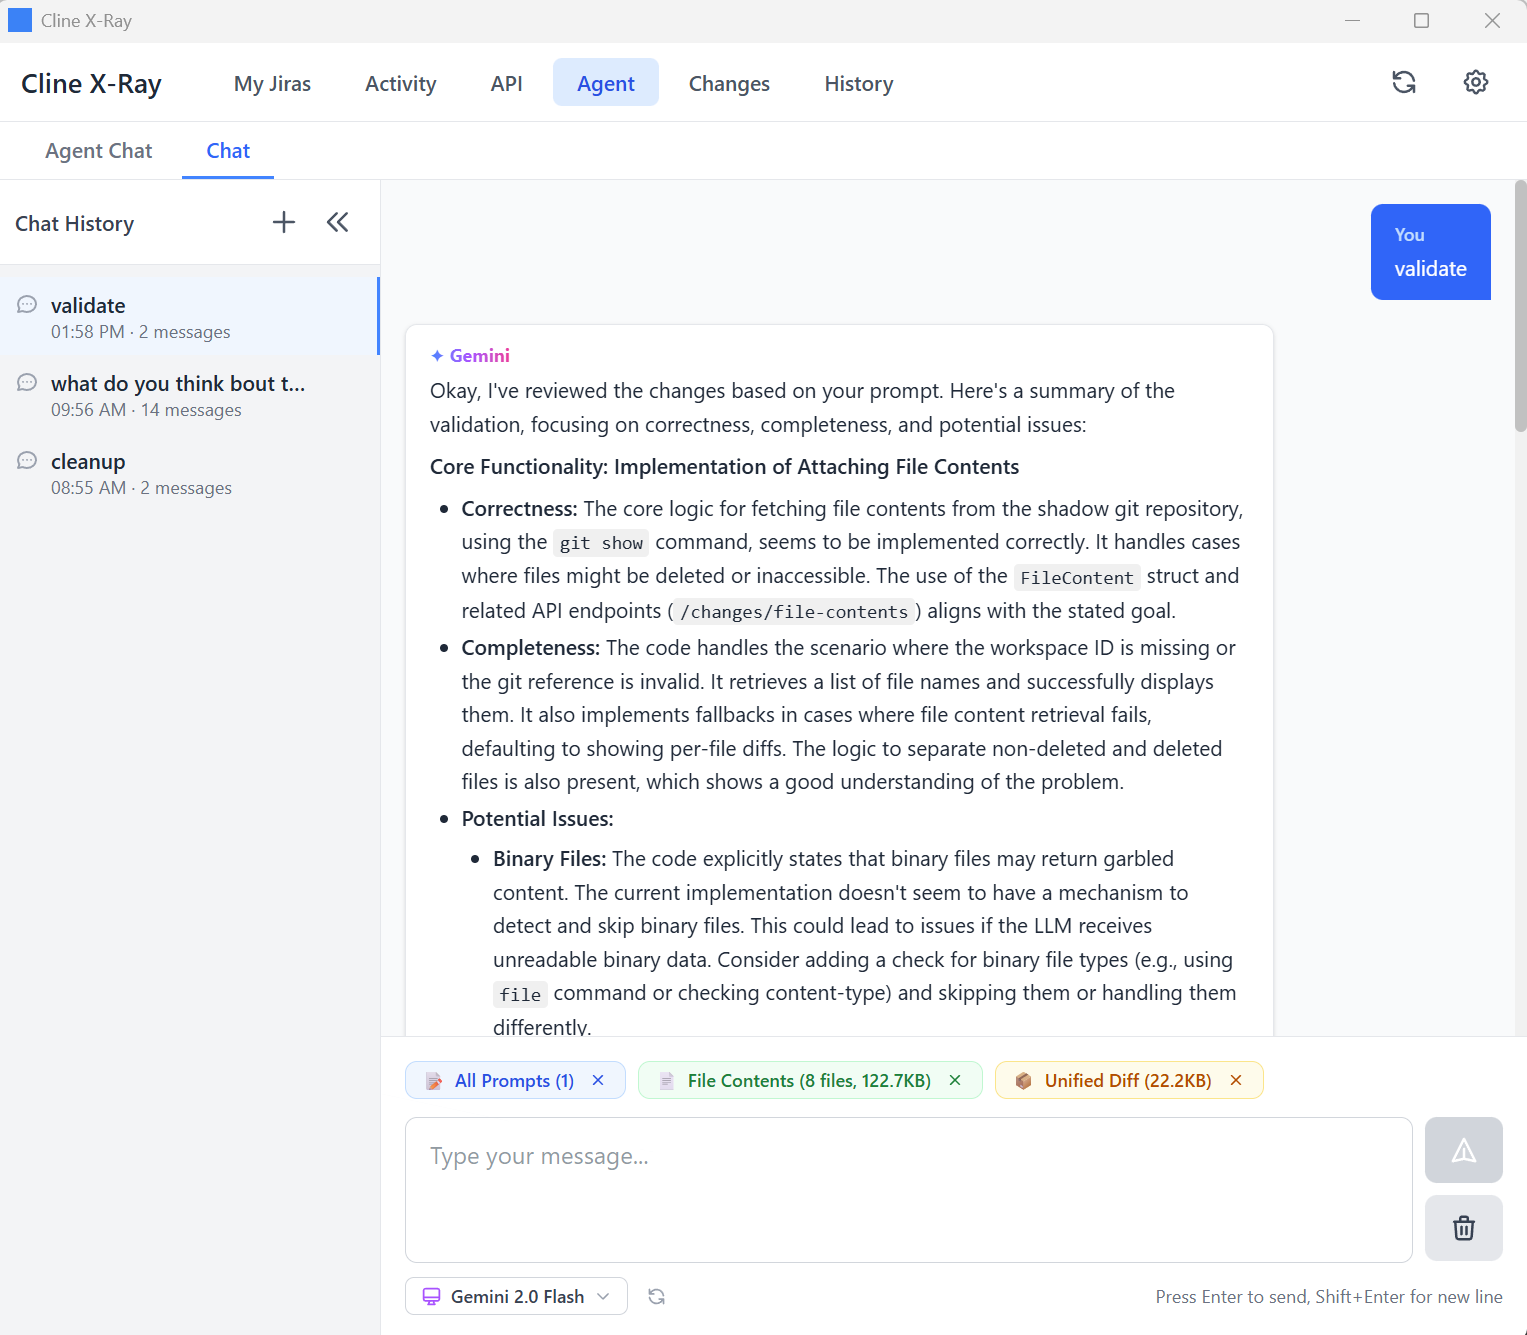Image resolution: width=1527 pixels, height=1335 pixels.
Task: Open the History tab
Action: click(x=859, y=84)
